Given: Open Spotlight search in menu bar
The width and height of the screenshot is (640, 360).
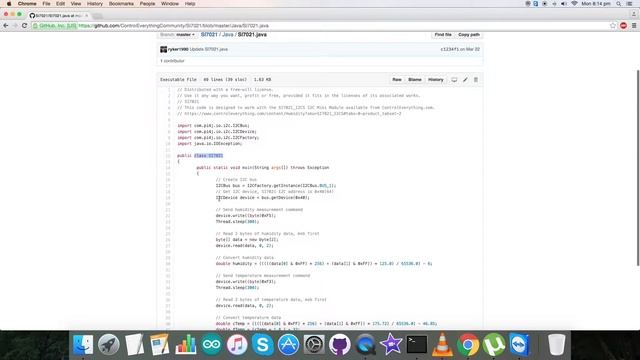Looking at the screenshot, I should tap(619, 4).
